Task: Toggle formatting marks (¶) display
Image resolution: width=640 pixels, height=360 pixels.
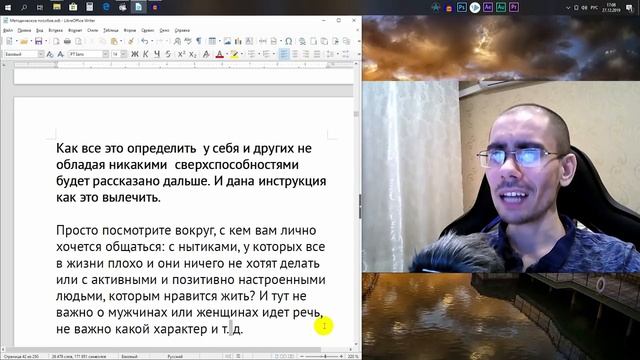Action: [199, 41]
